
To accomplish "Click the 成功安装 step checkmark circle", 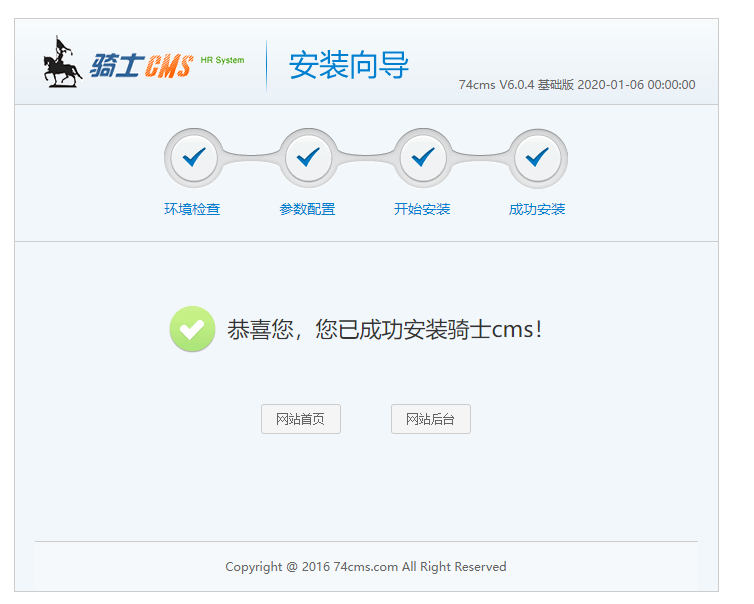I will click(x=538, y=158).
